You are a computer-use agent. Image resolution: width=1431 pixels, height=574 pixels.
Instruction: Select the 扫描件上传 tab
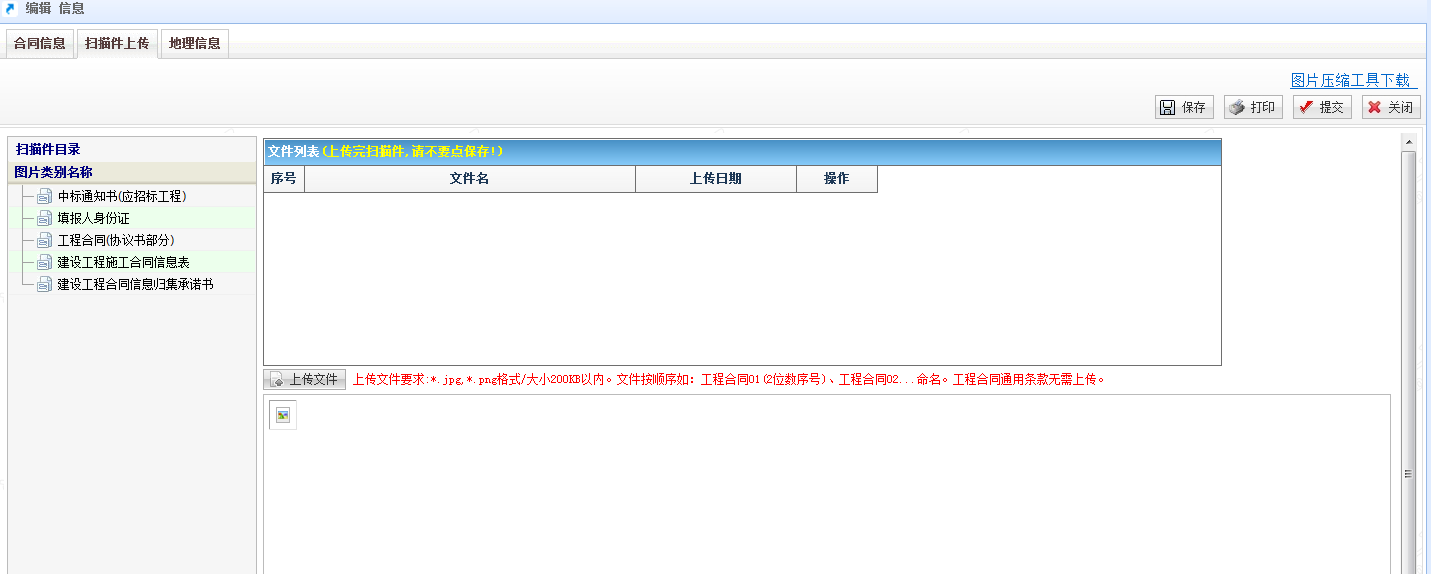click(x=117, y=44)
